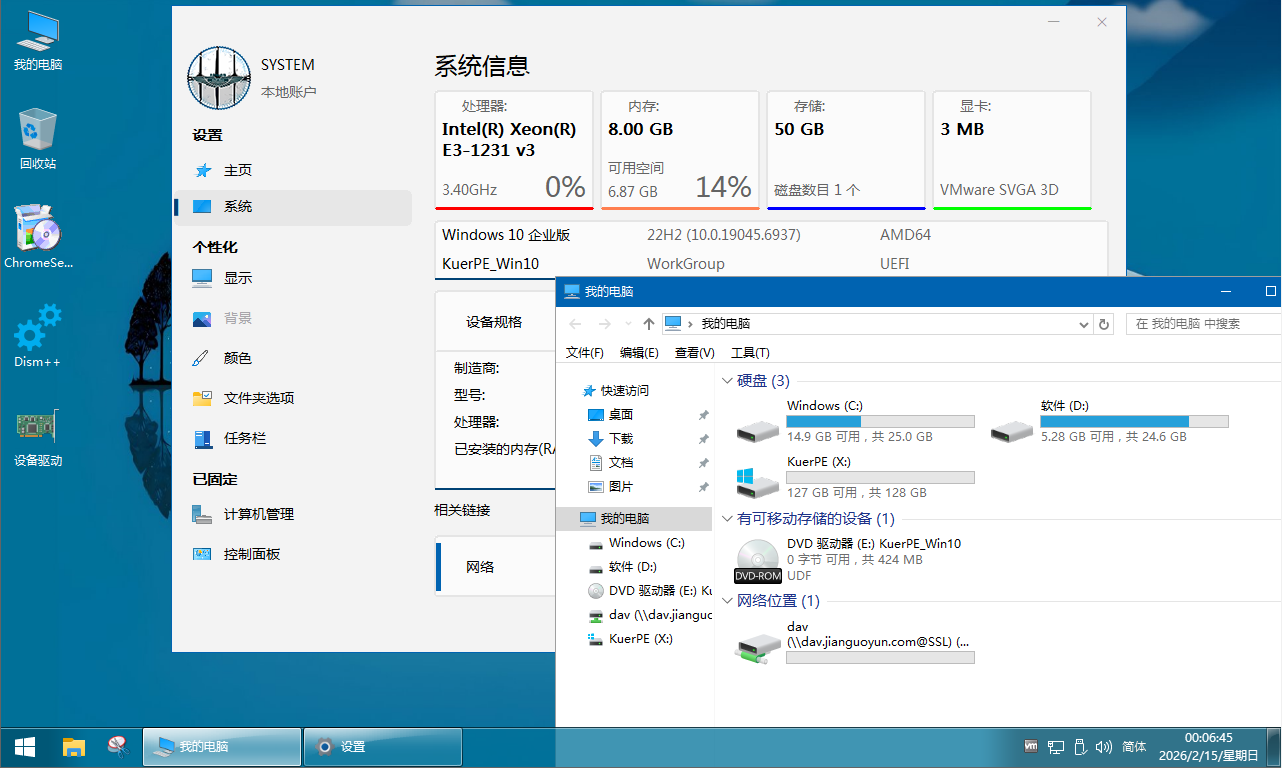Open the 工具(T) menu

coord(750,353)
